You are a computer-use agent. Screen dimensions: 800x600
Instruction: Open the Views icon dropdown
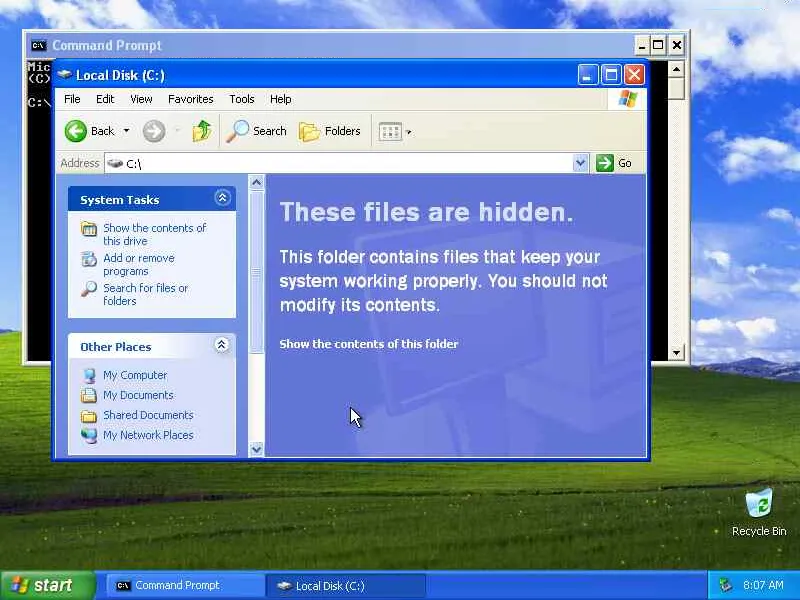(x=395, y=132)
